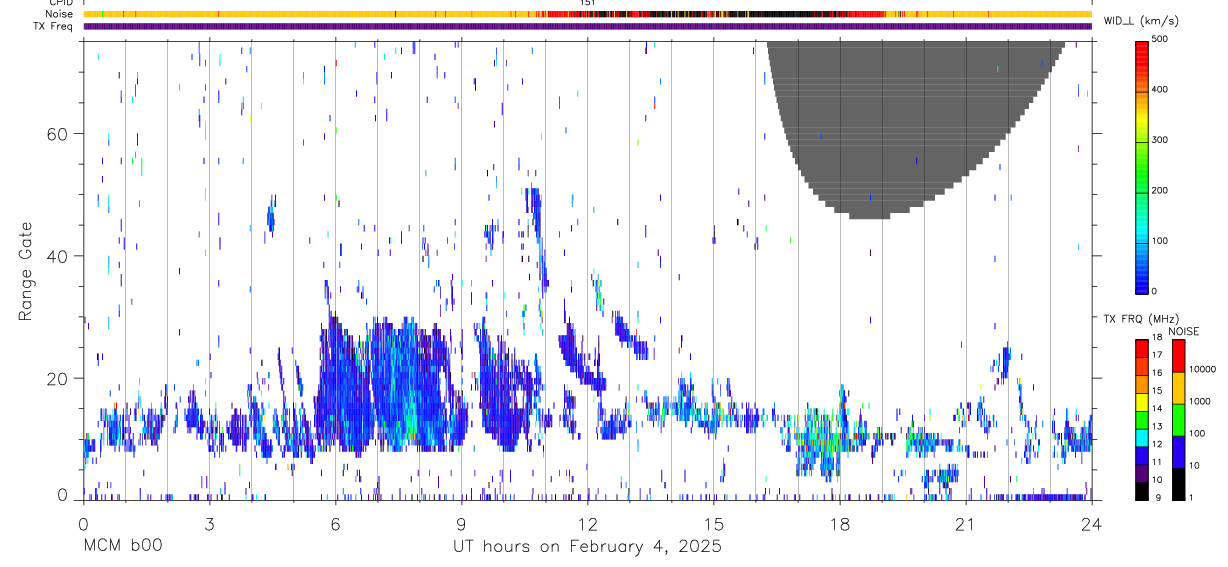
Task: Click the green segment of the NOISE colorbar
Action: click(1179, 420)
